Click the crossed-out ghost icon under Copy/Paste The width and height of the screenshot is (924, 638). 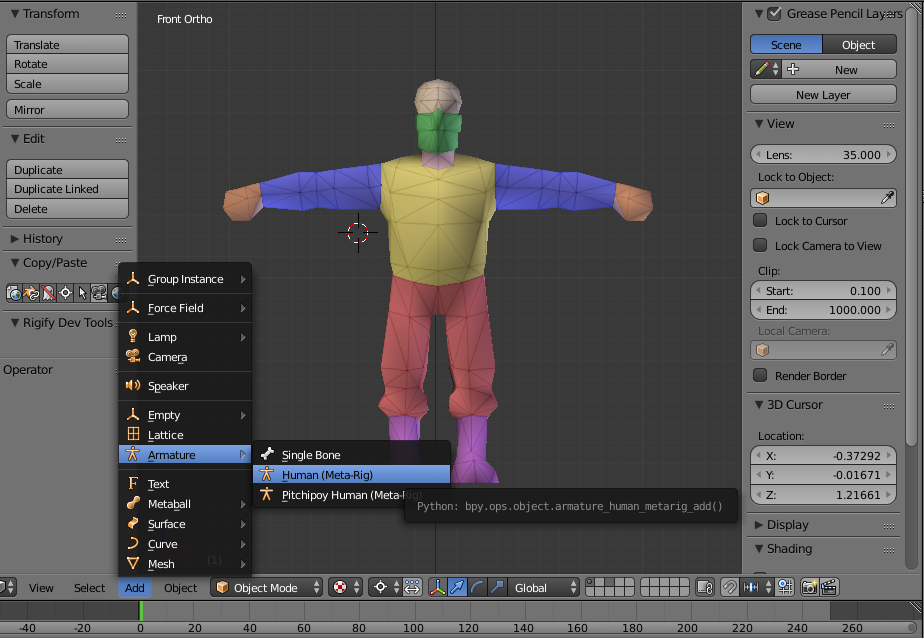click(48, 293)
